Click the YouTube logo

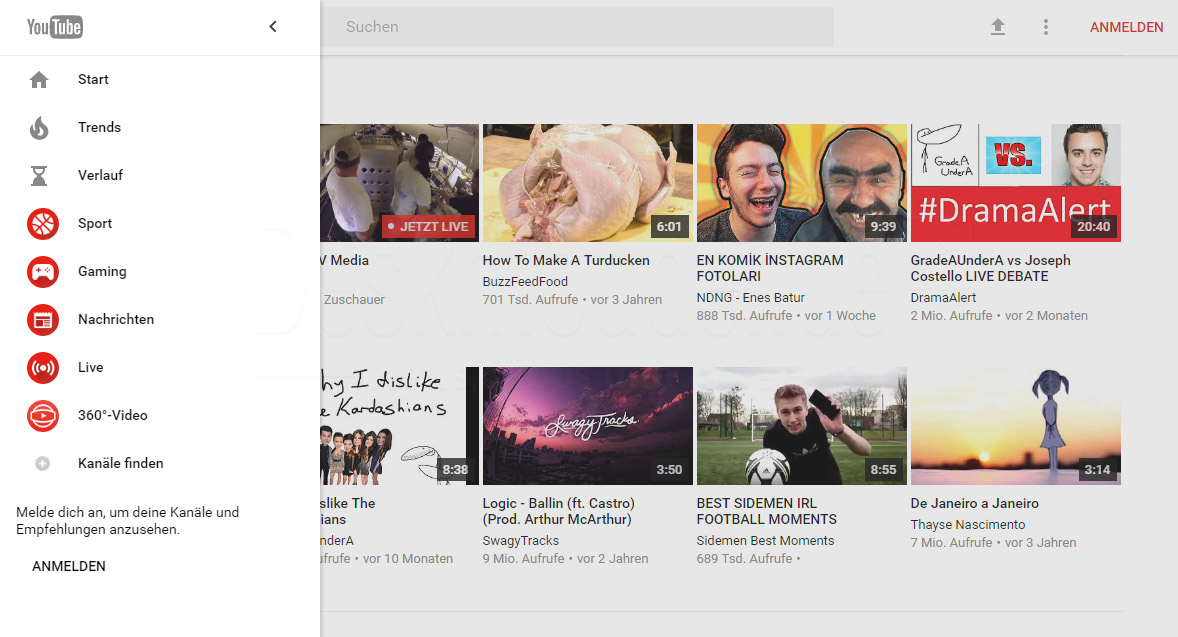coord(55,27)
